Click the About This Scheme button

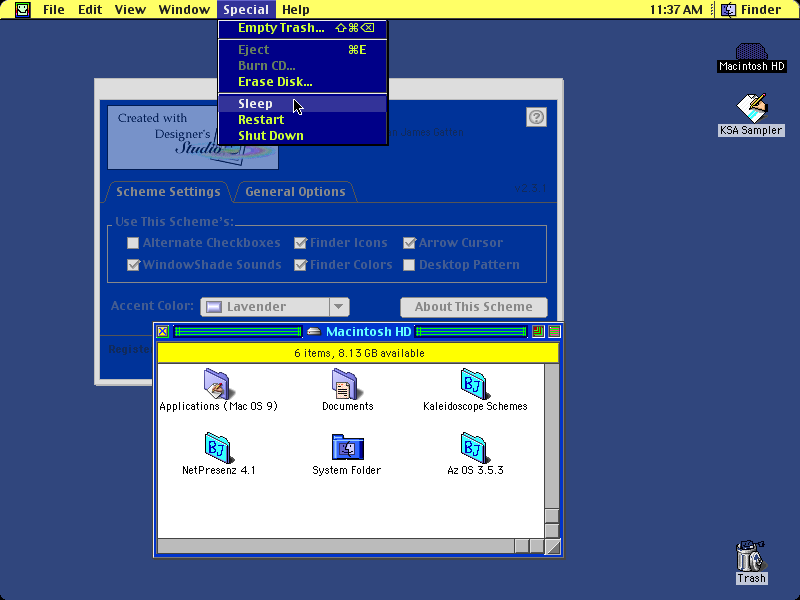(473, 307)
